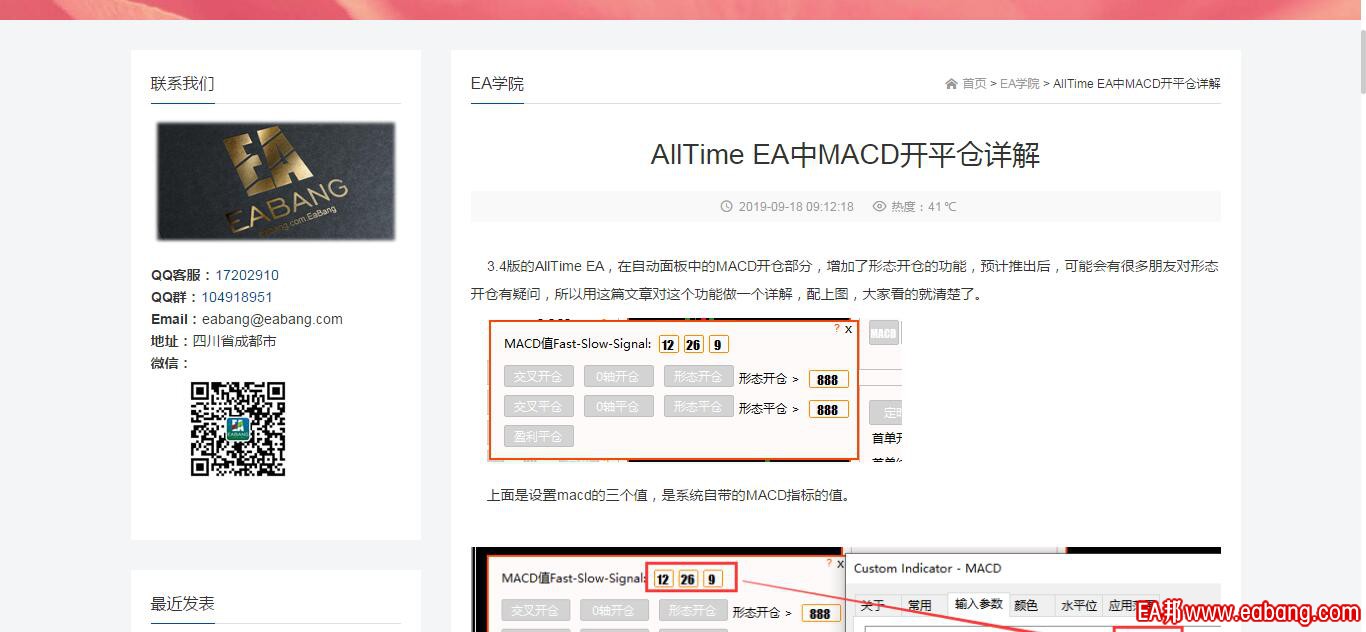The height and width of the screenshot is (632, 1366).
Task: Click the article title AllTime EA中MACD开平仓详解
Action: [845, 155]
